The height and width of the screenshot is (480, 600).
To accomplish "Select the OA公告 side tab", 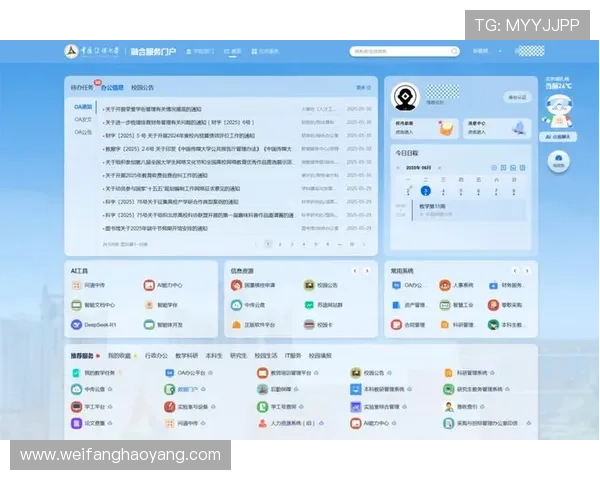I will click(83, 132).
